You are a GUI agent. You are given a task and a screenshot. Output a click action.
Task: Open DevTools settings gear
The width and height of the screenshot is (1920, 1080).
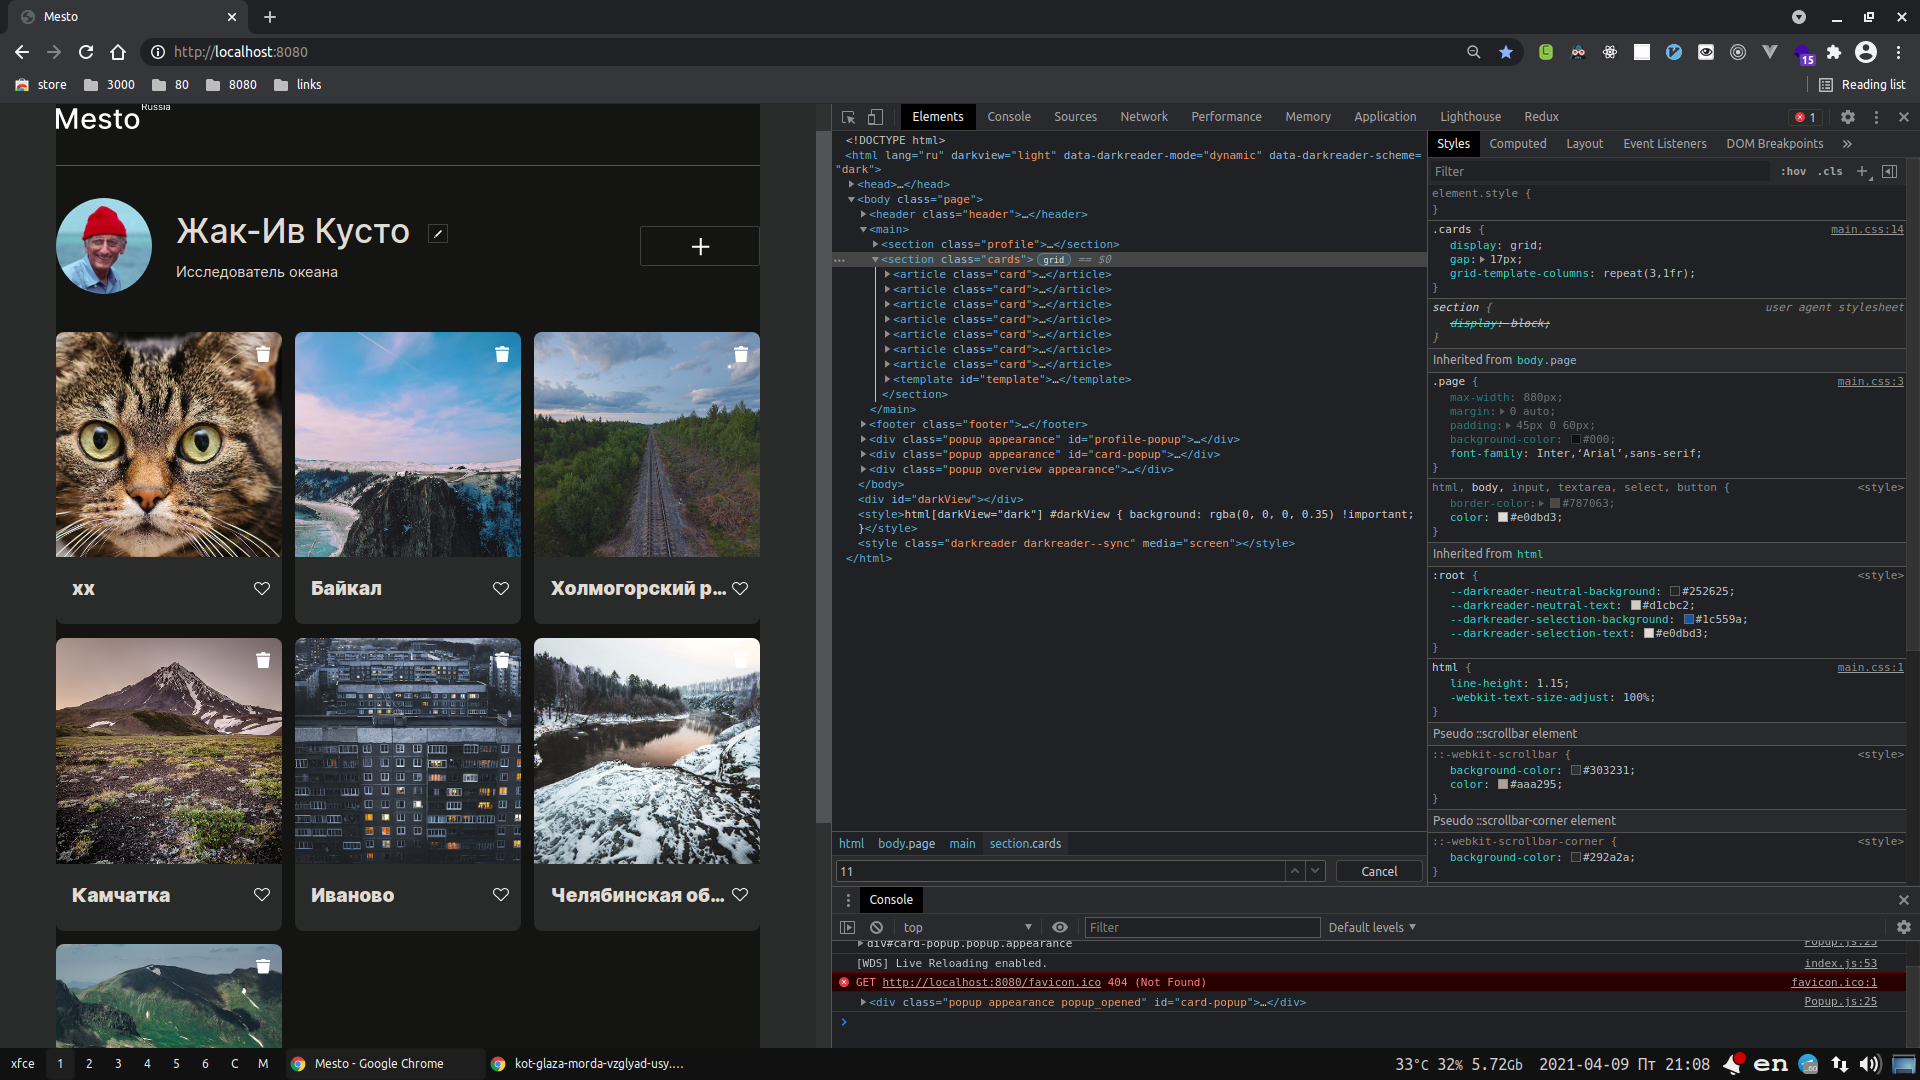coord(1848,117)
